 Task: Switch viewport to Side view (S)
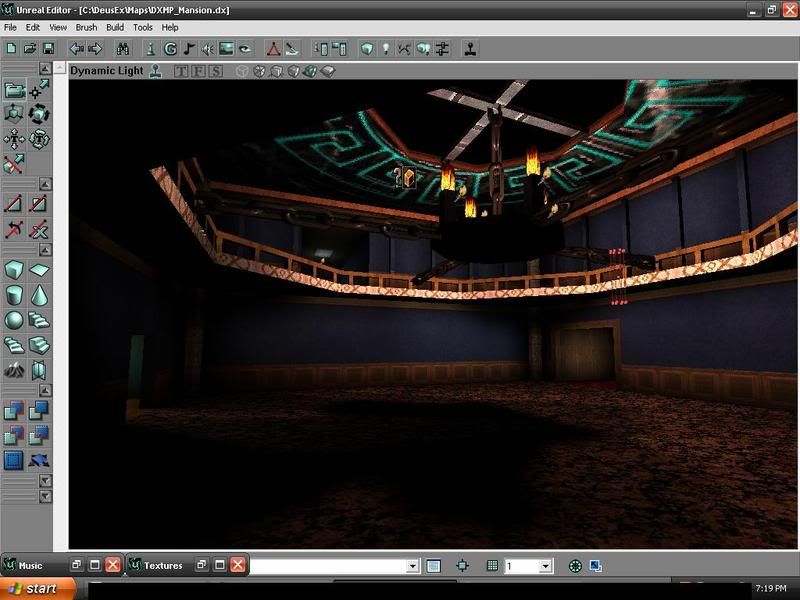click(215, 71)
